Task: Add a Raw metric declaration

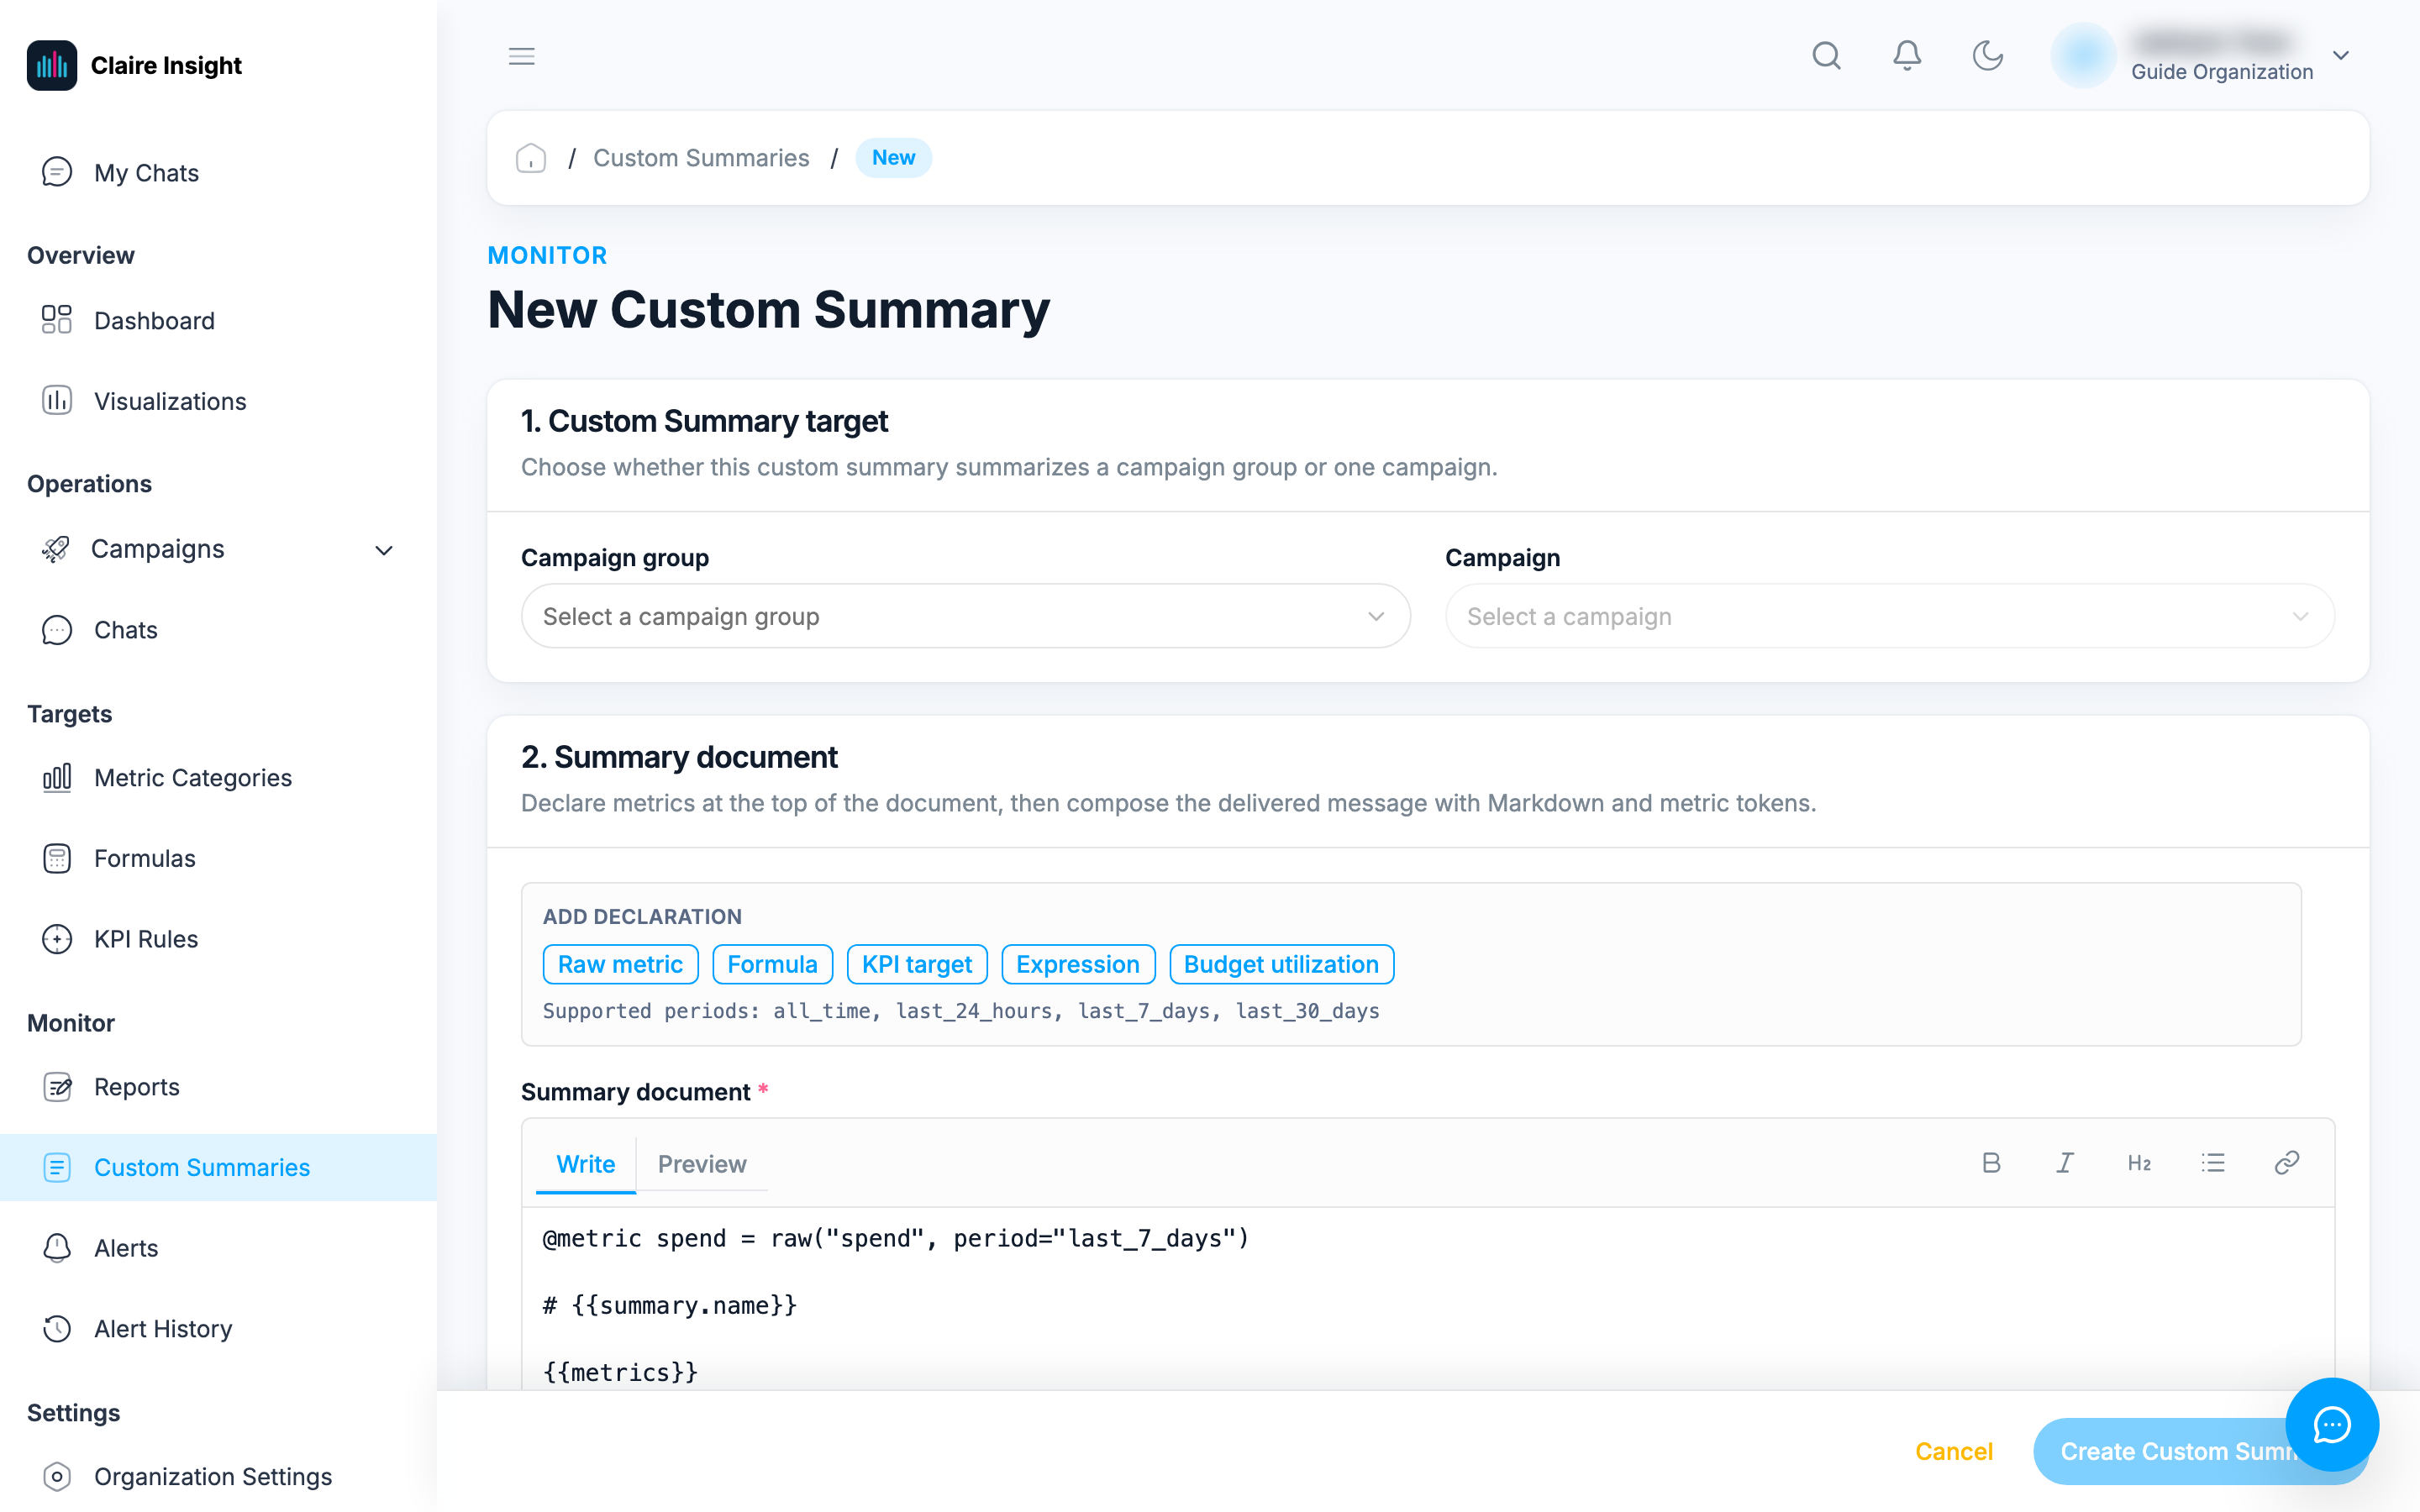Action: (620, 964)
